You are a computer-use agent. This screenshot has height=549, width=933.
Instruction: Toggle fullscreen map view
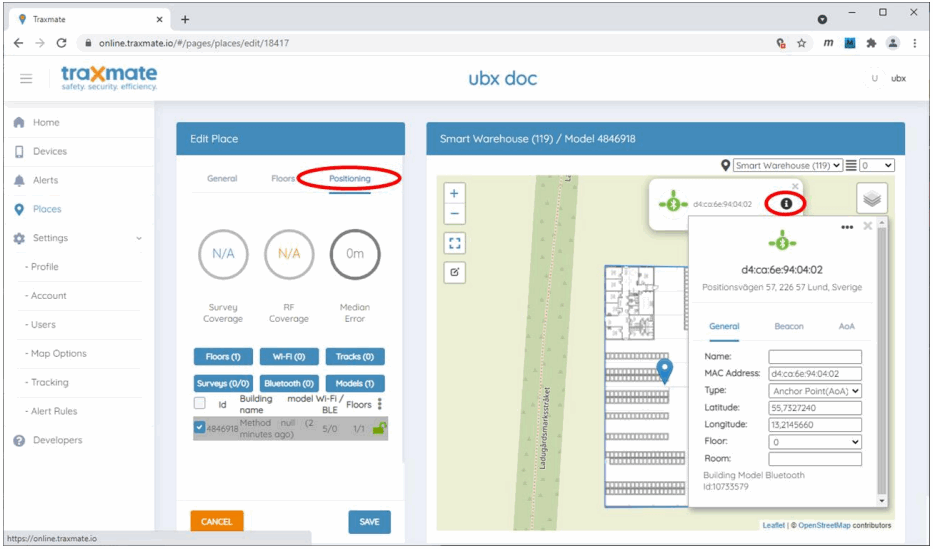click(455, 243)
